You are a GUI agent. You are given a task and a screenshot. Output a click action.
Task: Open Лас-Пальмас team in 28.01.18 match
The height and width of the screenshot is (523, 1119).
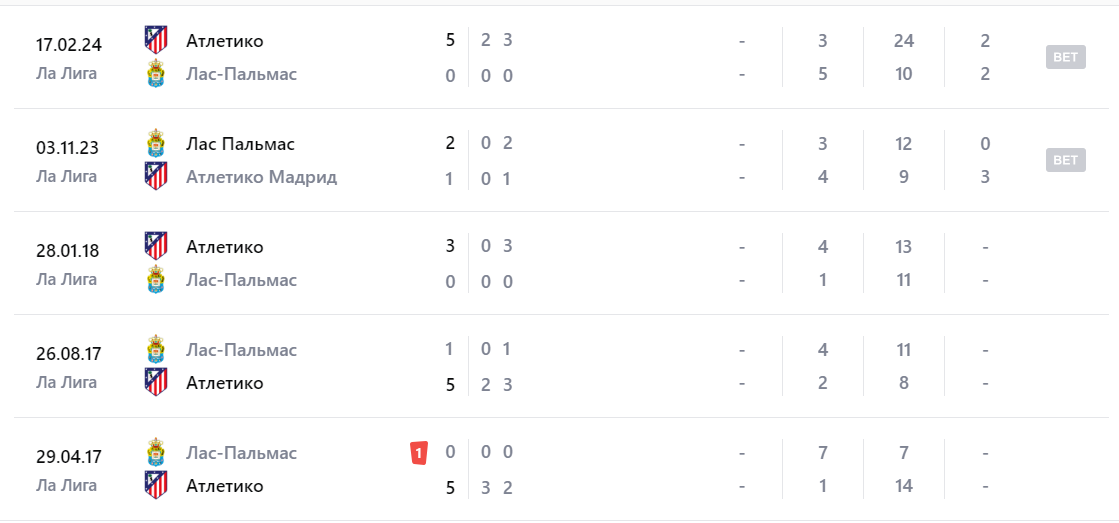pos(241,280)
